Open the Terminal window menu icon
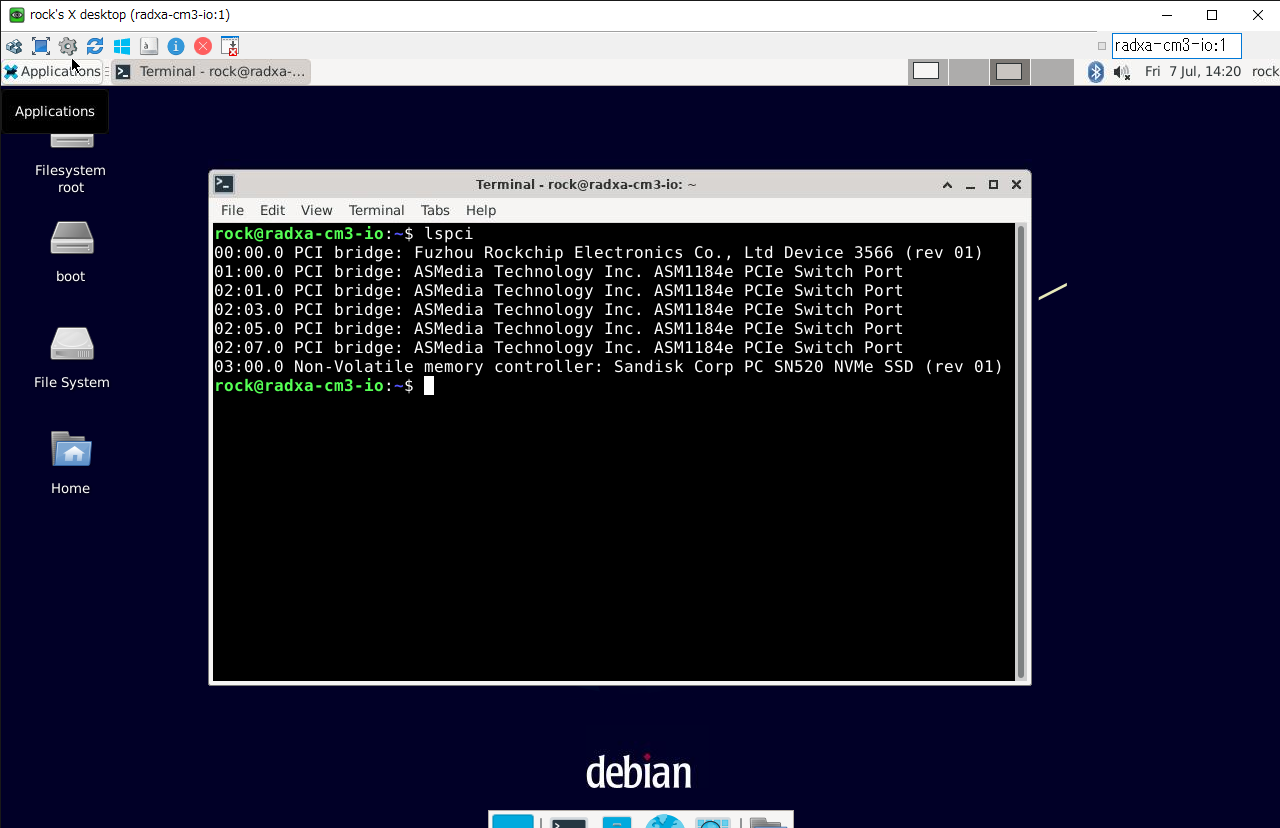1280x828 pixels. coord(224,184)
